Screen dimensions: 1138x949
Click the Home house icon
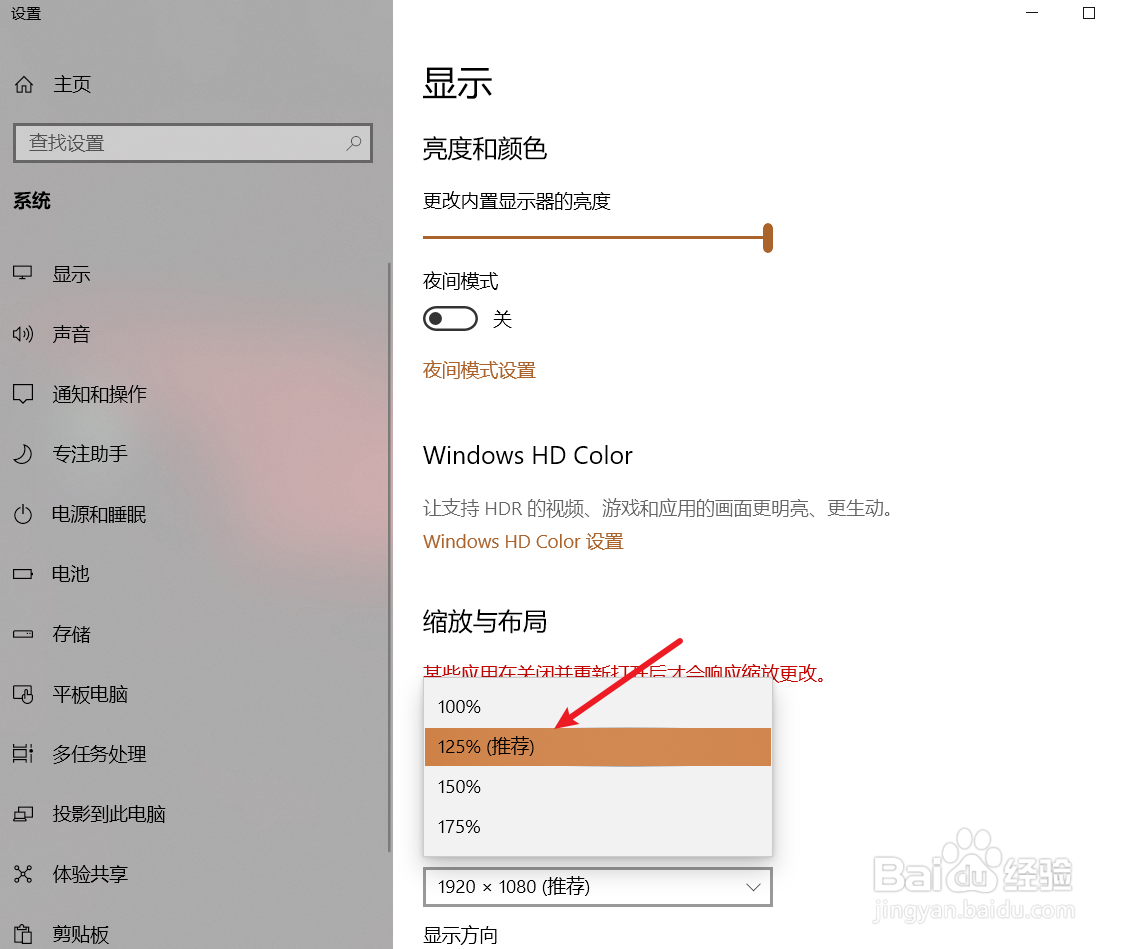pyautogui.click(x=24, y=85)
